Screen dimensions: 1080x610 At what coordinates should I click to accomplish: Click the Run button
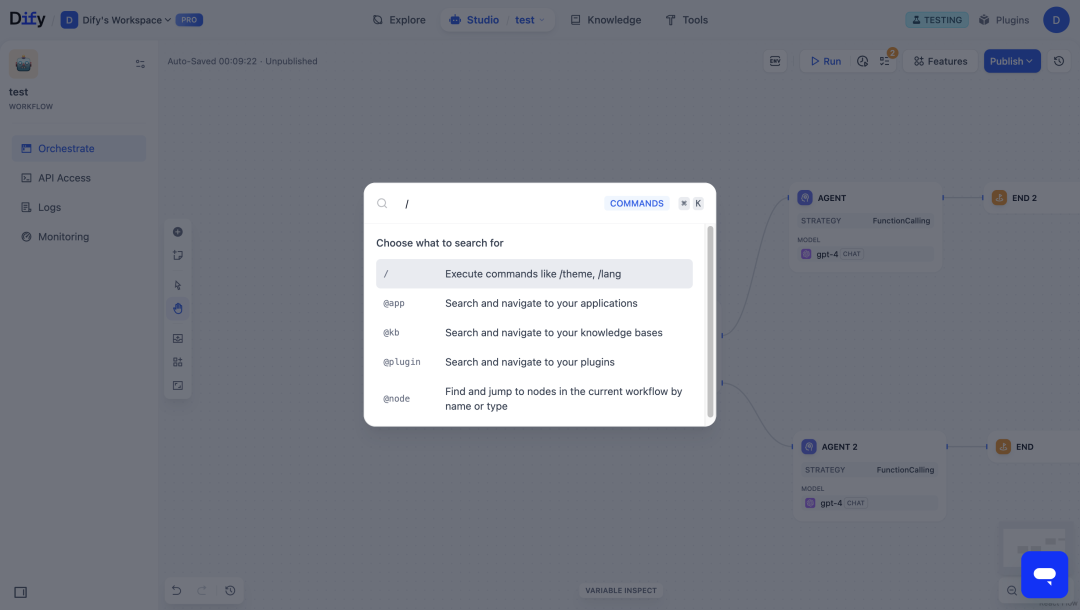point(825,61)
